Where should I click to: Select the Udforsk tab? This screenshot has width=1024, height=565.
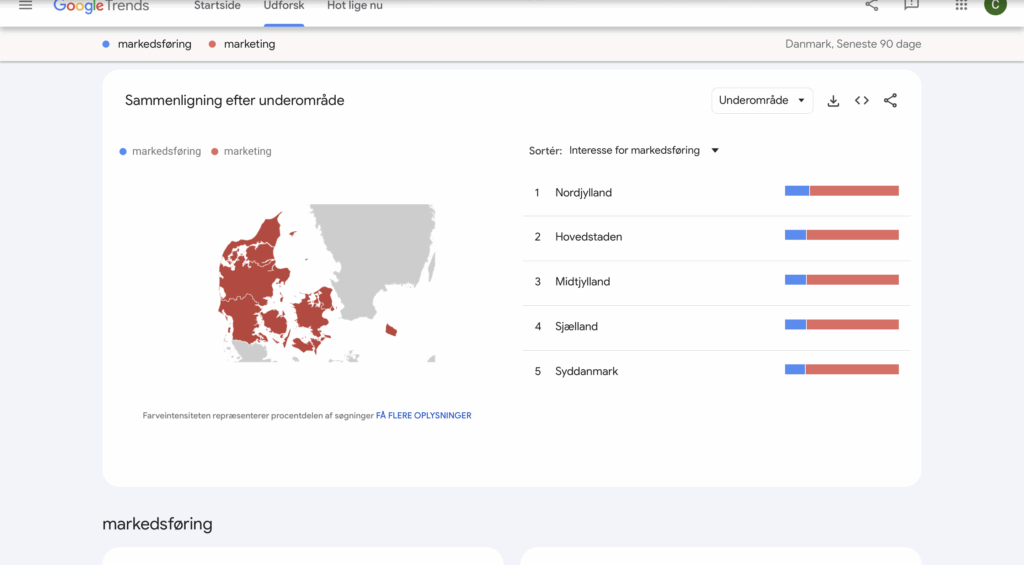click(x=284, y=6)
